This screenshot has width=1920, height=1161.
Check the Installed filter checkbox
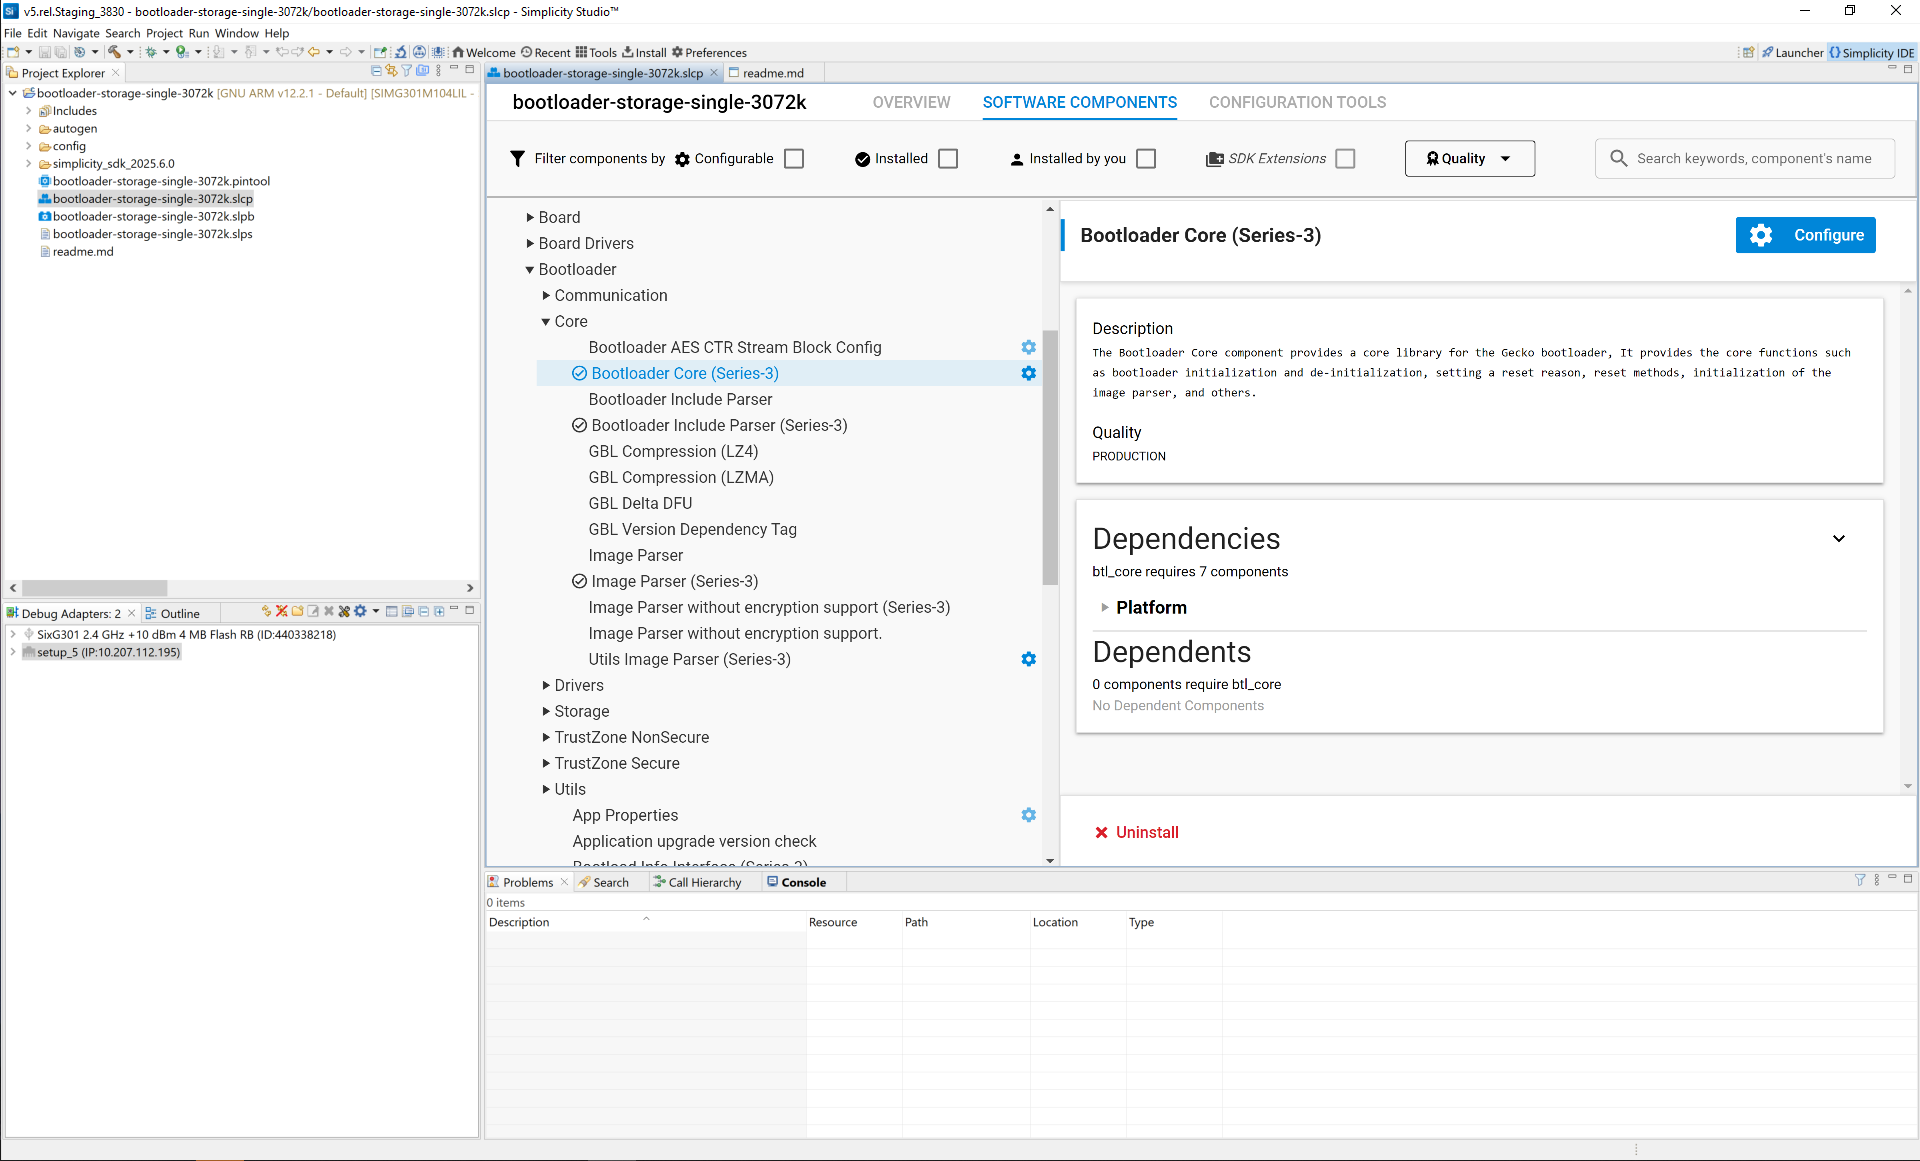tap(948, 159)
